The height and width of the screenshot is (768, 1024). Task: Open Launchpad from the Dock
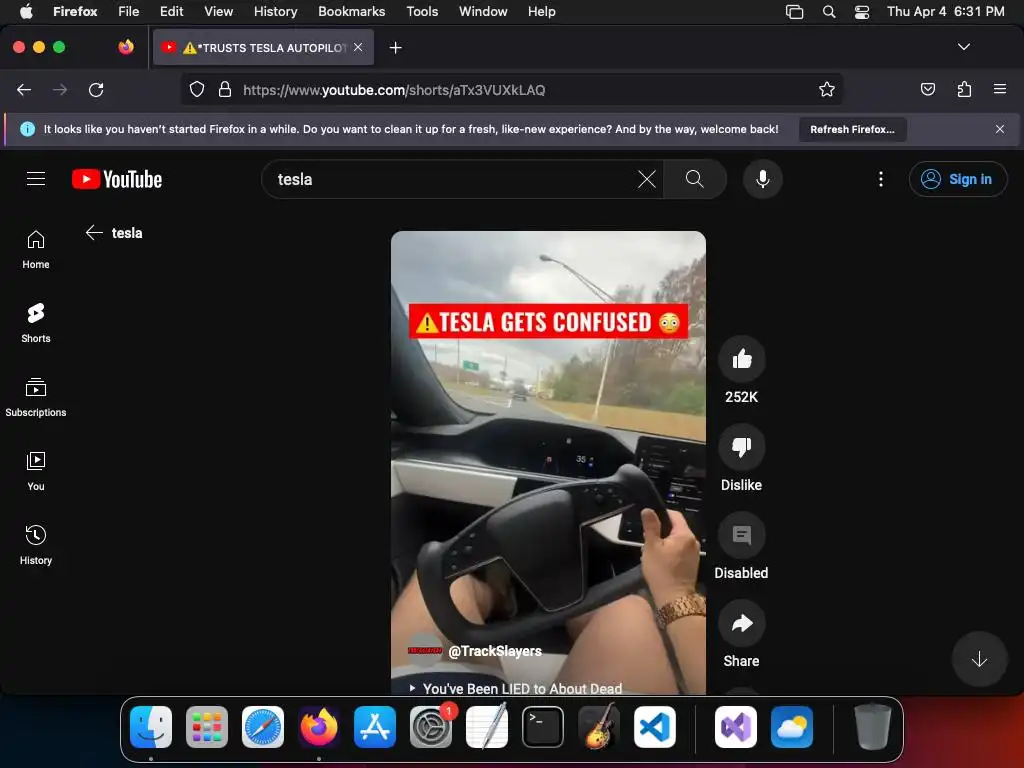207,727
